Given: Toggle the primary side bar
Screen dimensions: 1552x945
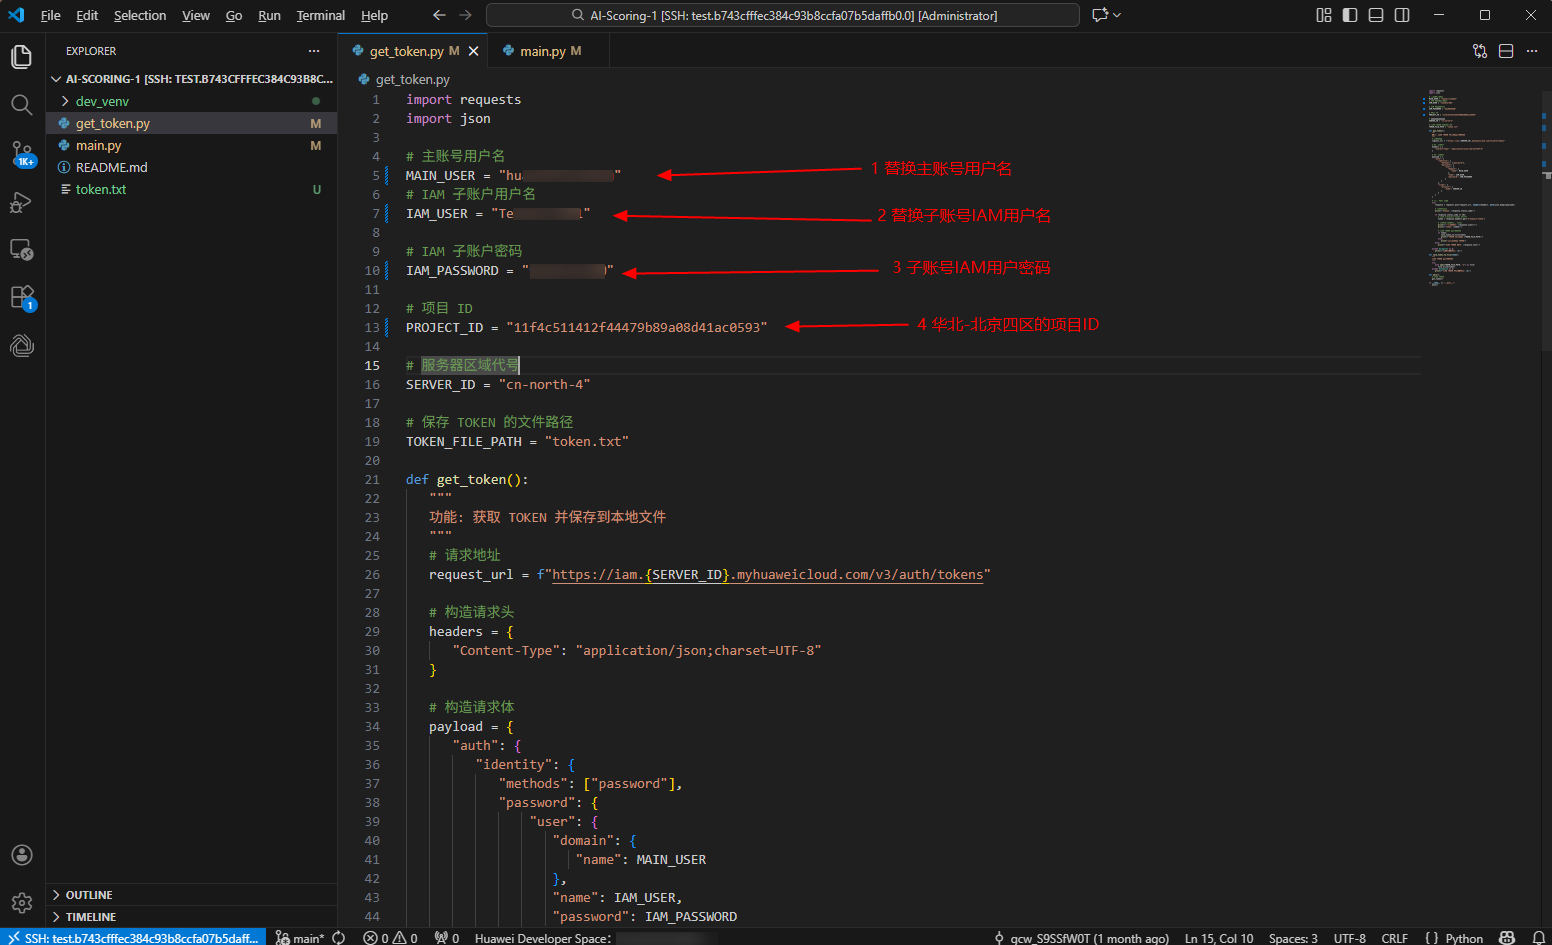Looking at the screenshot, I should tap(1350, 15).
